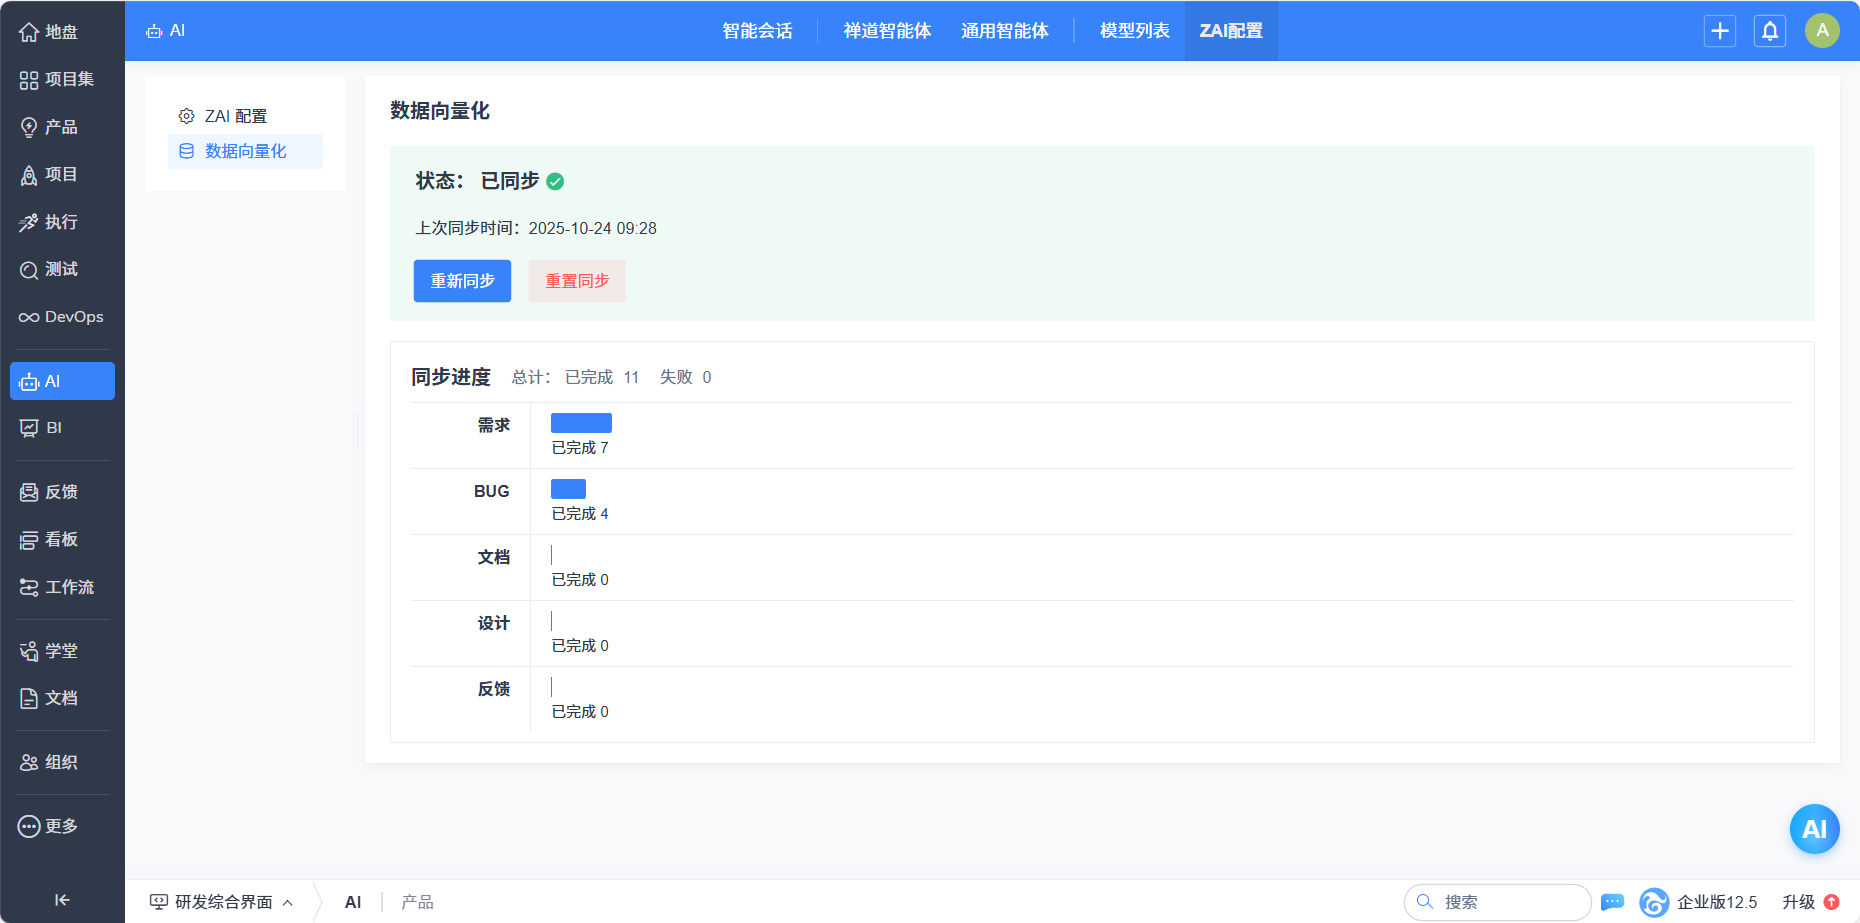
Task: Click the 重新同步 button
Action: pos(462,281)
